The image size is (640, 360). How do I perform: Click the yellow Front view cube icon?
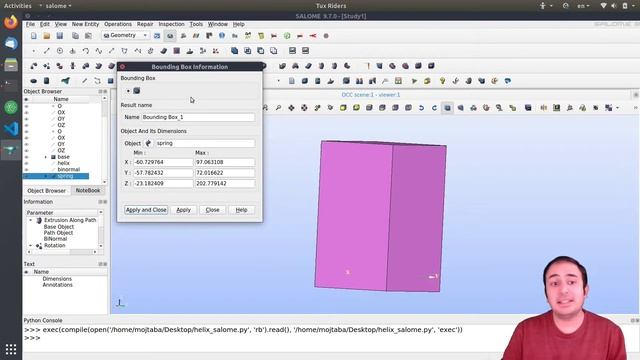(343, 108)
